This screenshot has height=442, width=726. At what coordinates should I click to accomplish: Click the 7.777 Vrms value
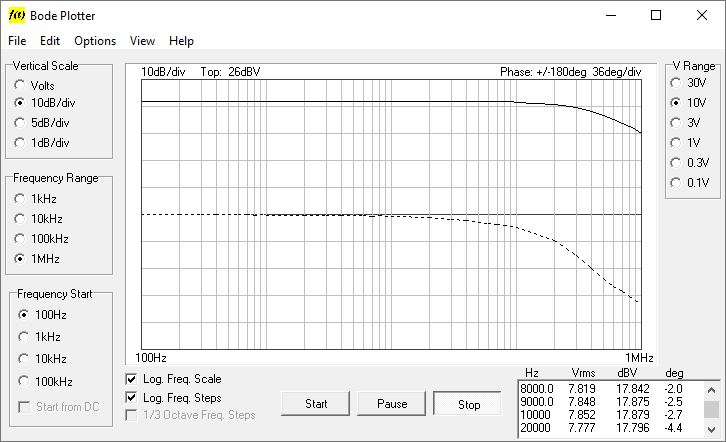[x=582, y=428]
